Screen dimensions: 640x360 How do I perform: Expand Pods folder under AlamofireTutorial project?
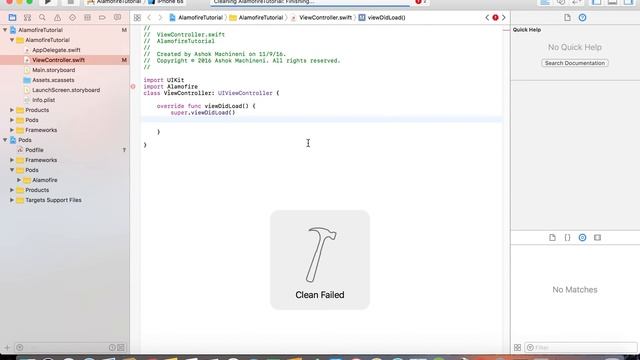(x=12, y=120)
